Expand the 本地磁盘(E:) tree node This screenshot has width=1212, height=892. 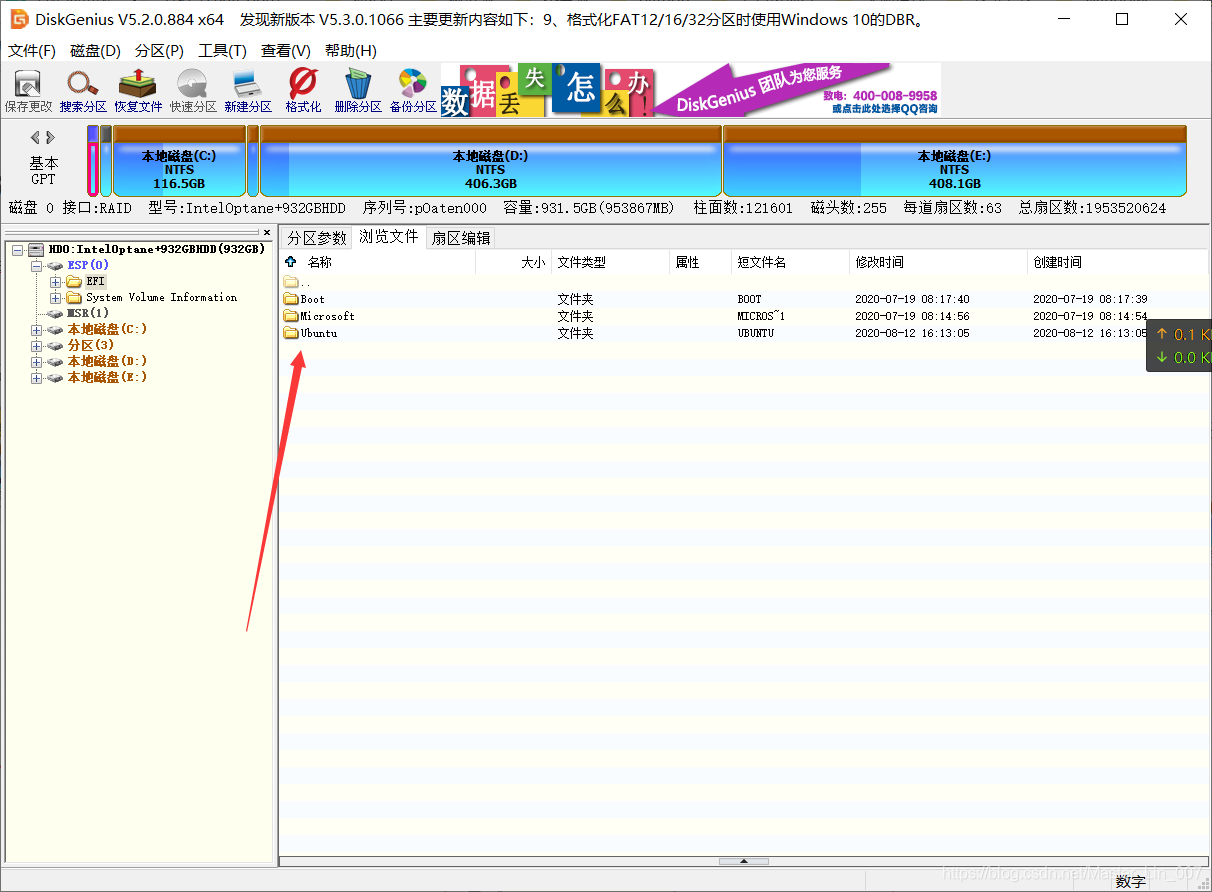(37, 377)
